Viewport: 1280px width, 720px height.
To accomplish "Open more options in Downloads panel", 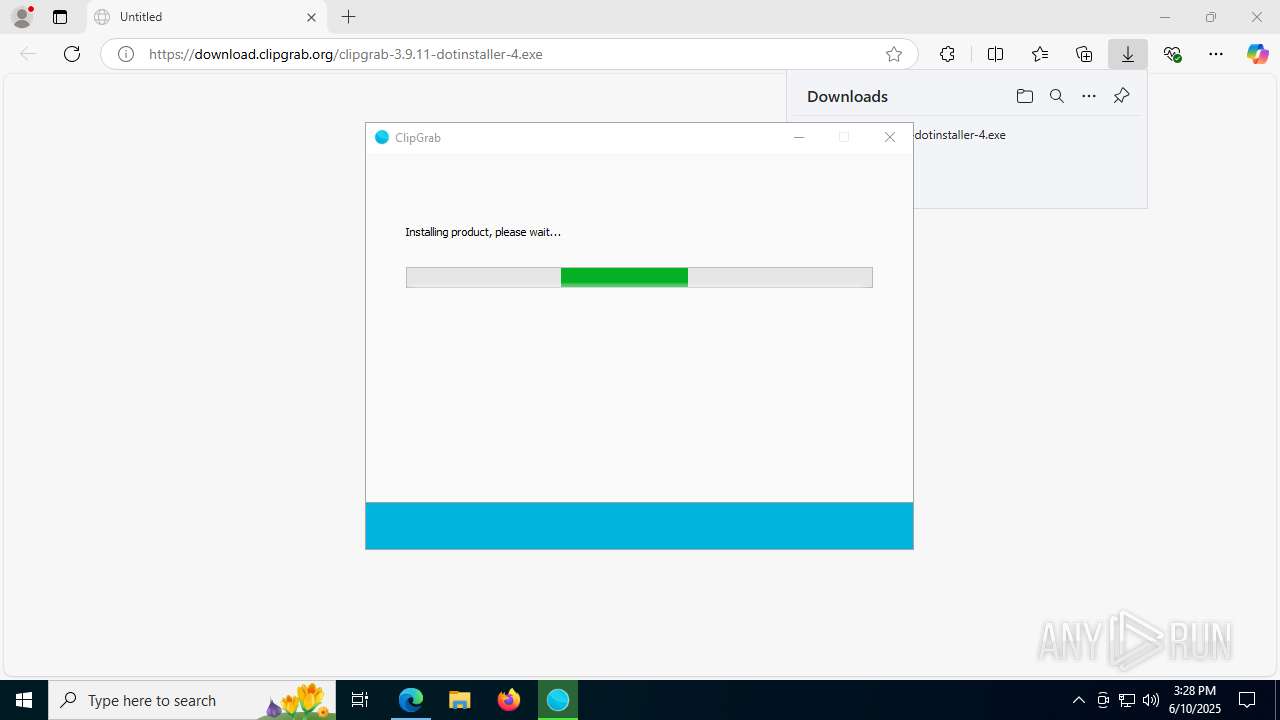I will (1089, 96).
